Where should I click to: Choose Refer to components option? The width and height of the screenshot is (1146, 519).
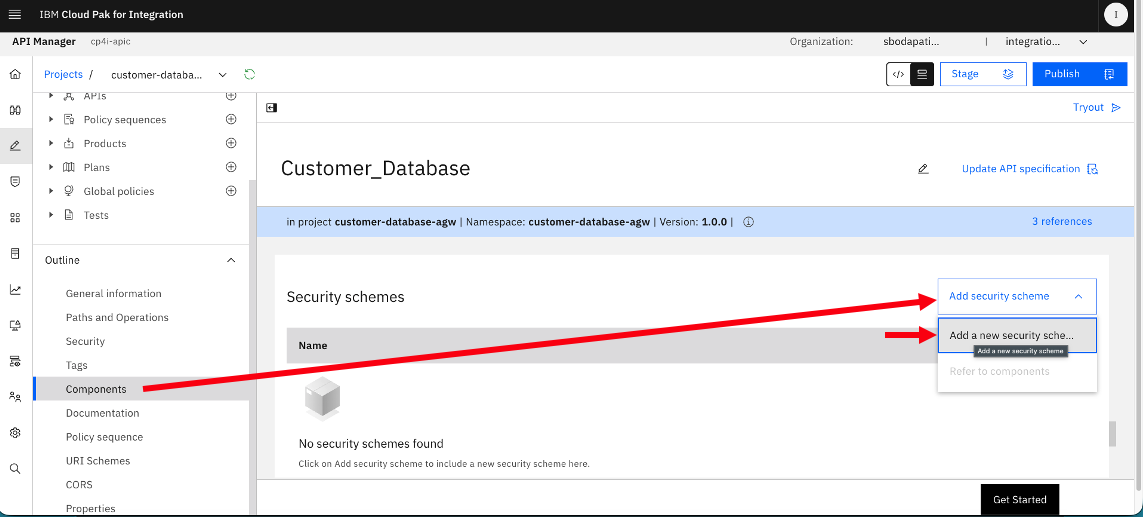(1017, 371)
